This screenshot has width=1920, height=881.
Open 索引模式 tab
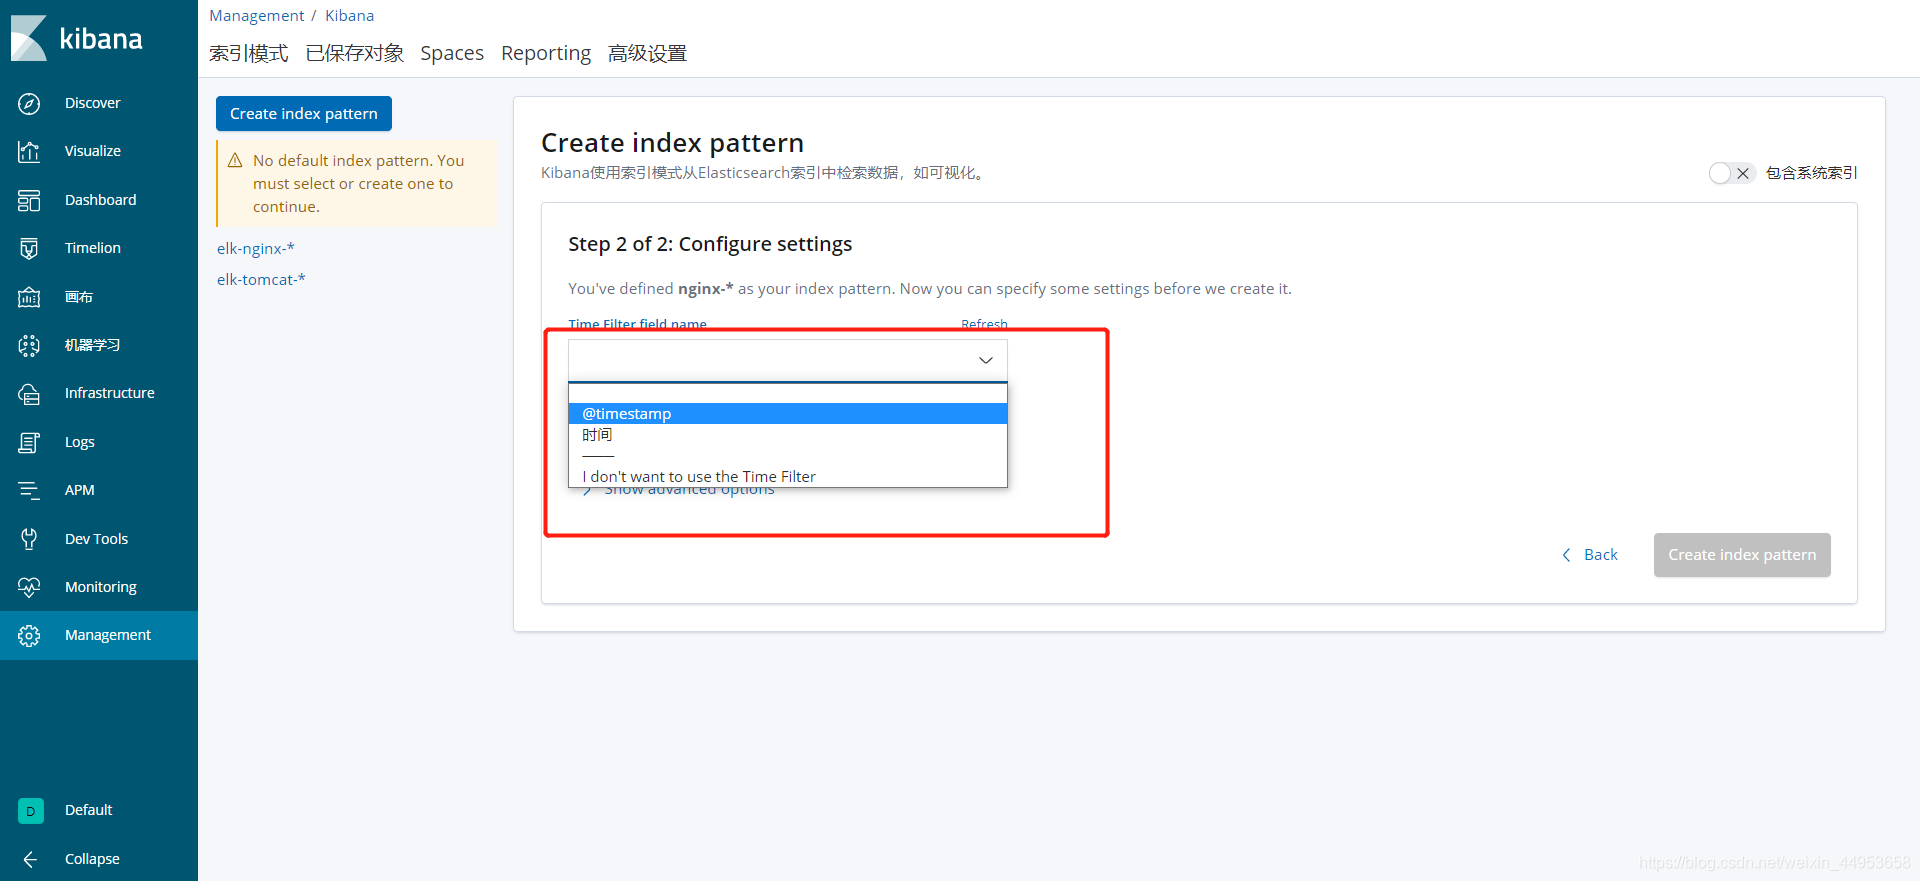click(248, 53)
